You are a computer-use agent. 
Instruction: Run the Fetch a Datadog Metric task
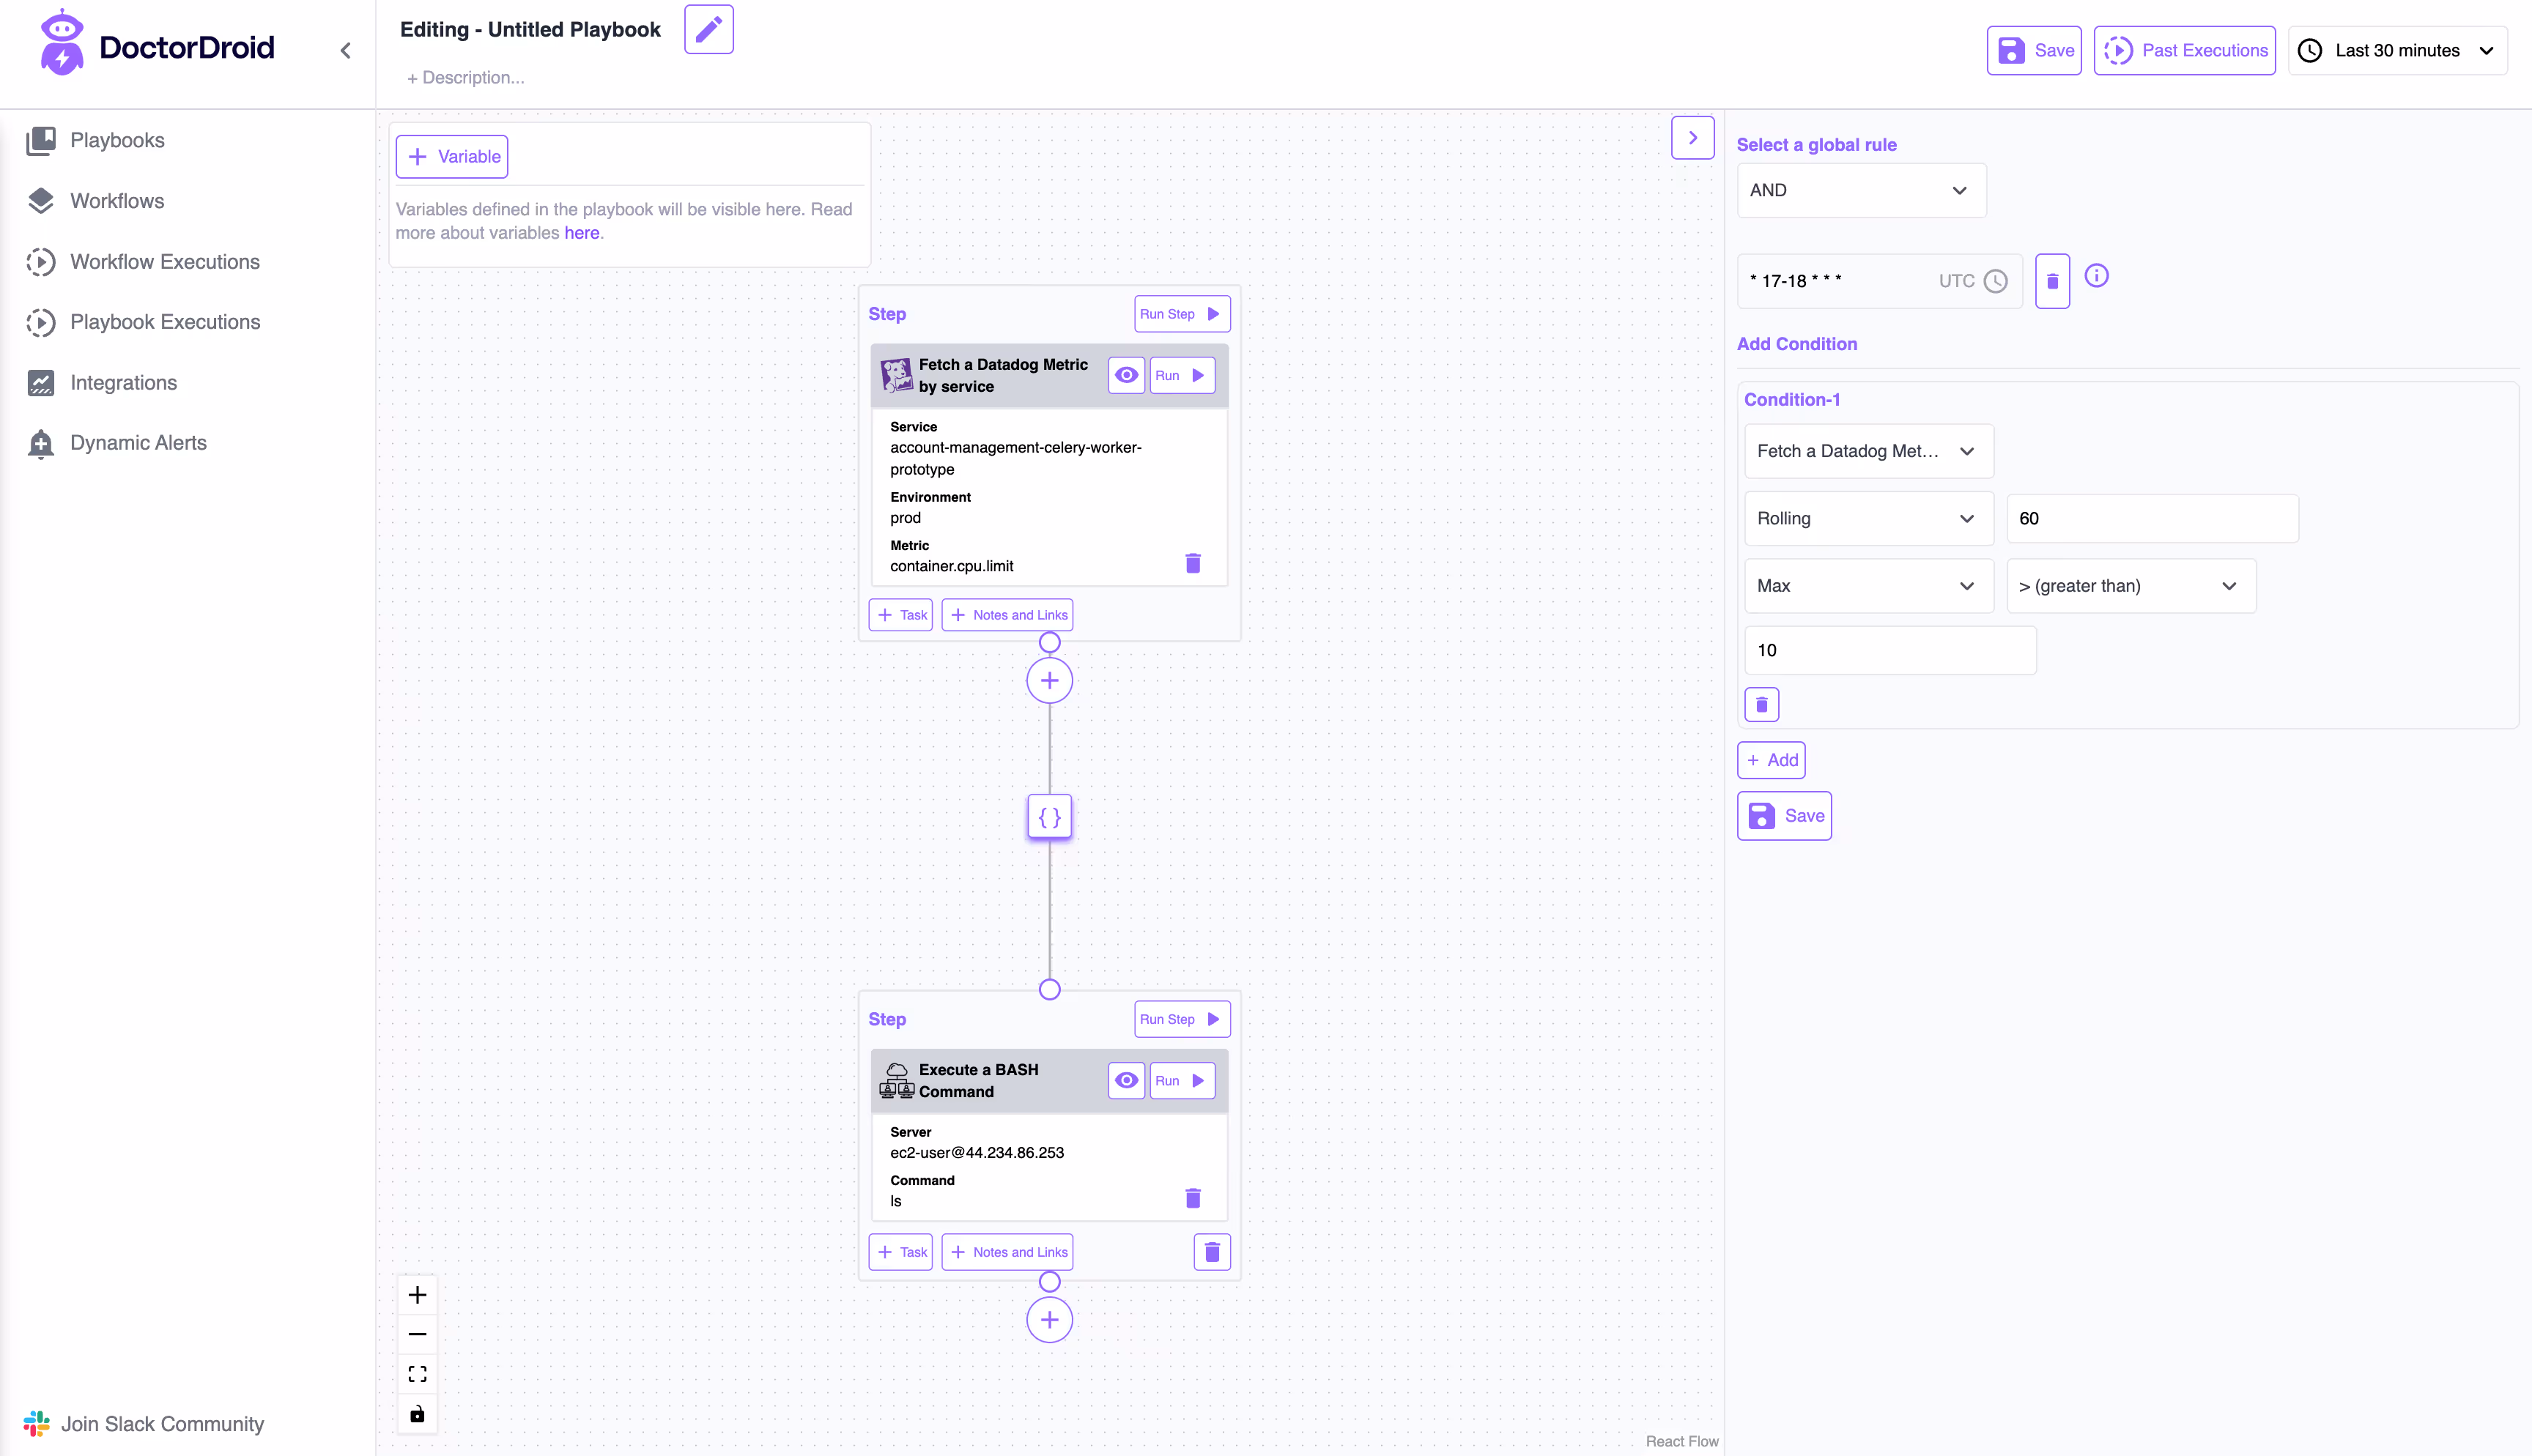(1181, 375)
